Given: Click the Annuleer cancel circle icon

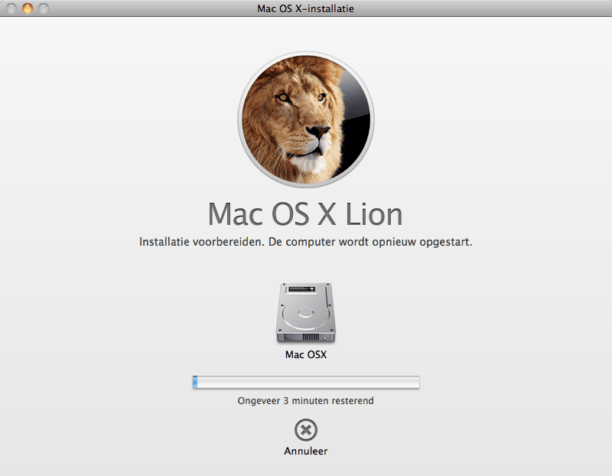Looking at the screenshot, I should pyautogui.click(x=306, y=430).
